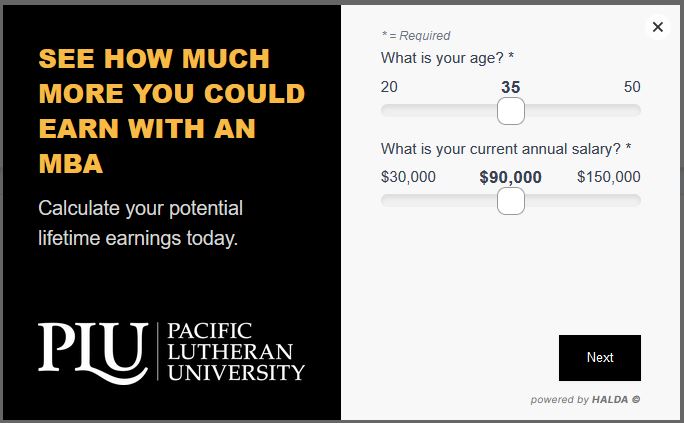
Task: Click the salary slider track left of handle
Action: point(439,201)
